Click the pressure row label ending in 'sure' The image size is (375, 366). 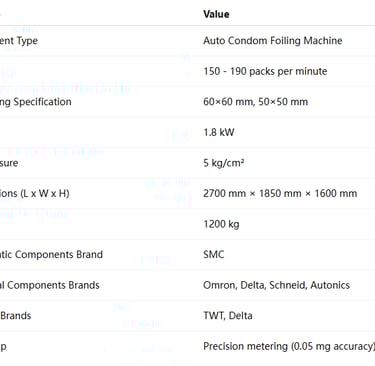click(9, 163)
